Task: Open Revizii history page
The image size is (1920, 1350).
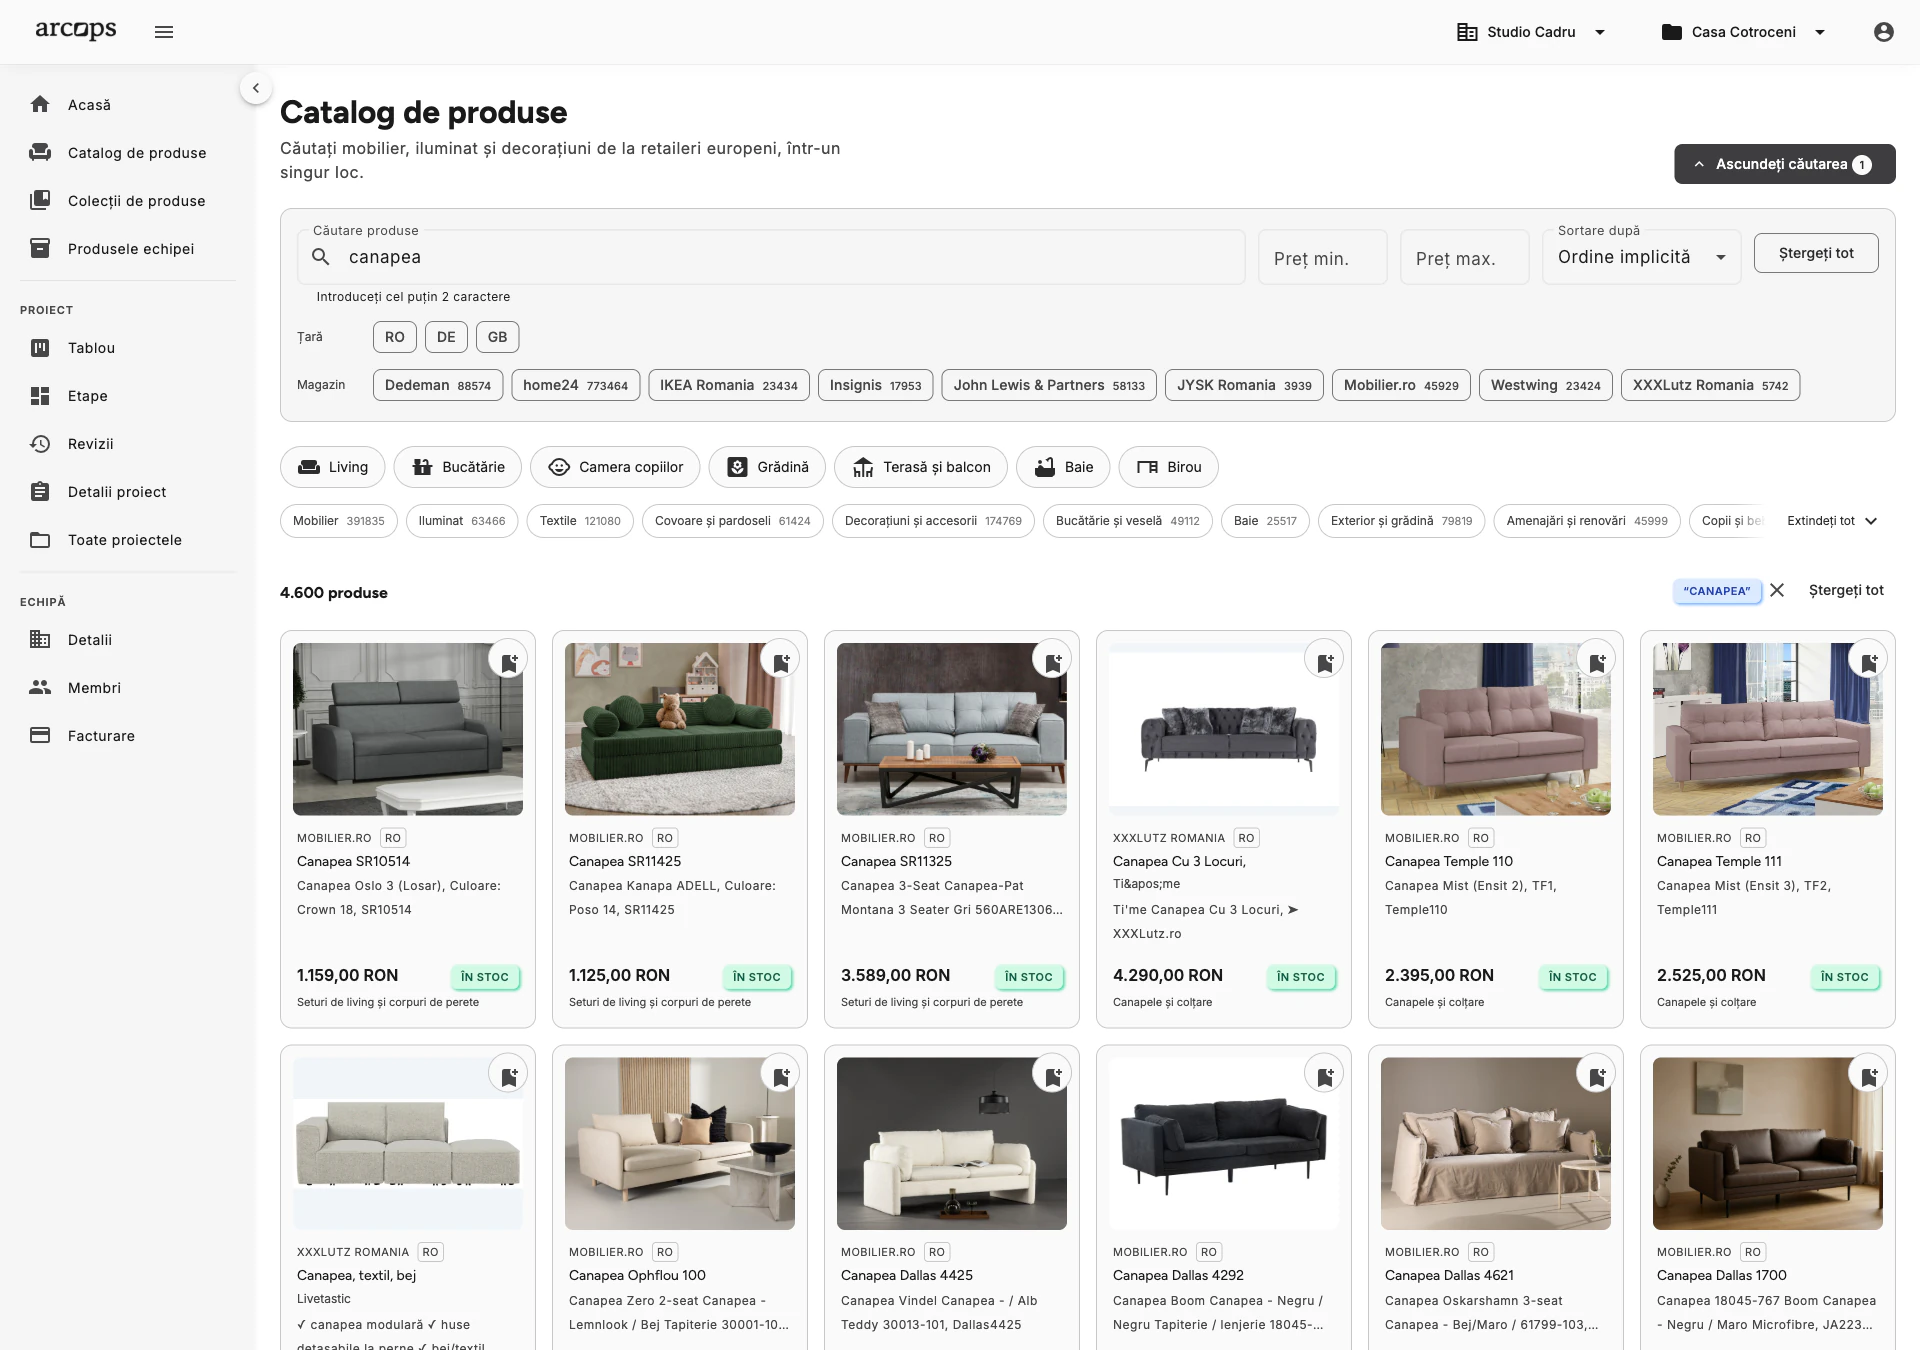Action: pyautogui.click(x=128, y=444)
